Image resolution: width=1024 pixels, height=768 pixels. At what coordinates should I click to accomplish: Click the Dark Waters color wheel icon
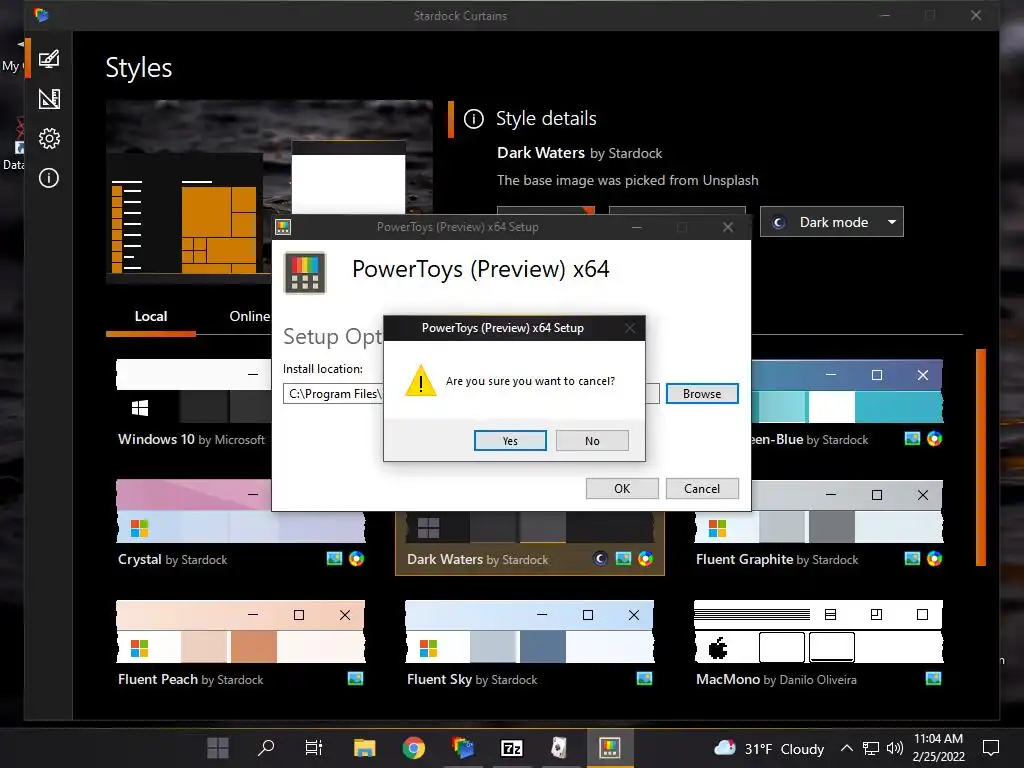(x=645, y=558)
